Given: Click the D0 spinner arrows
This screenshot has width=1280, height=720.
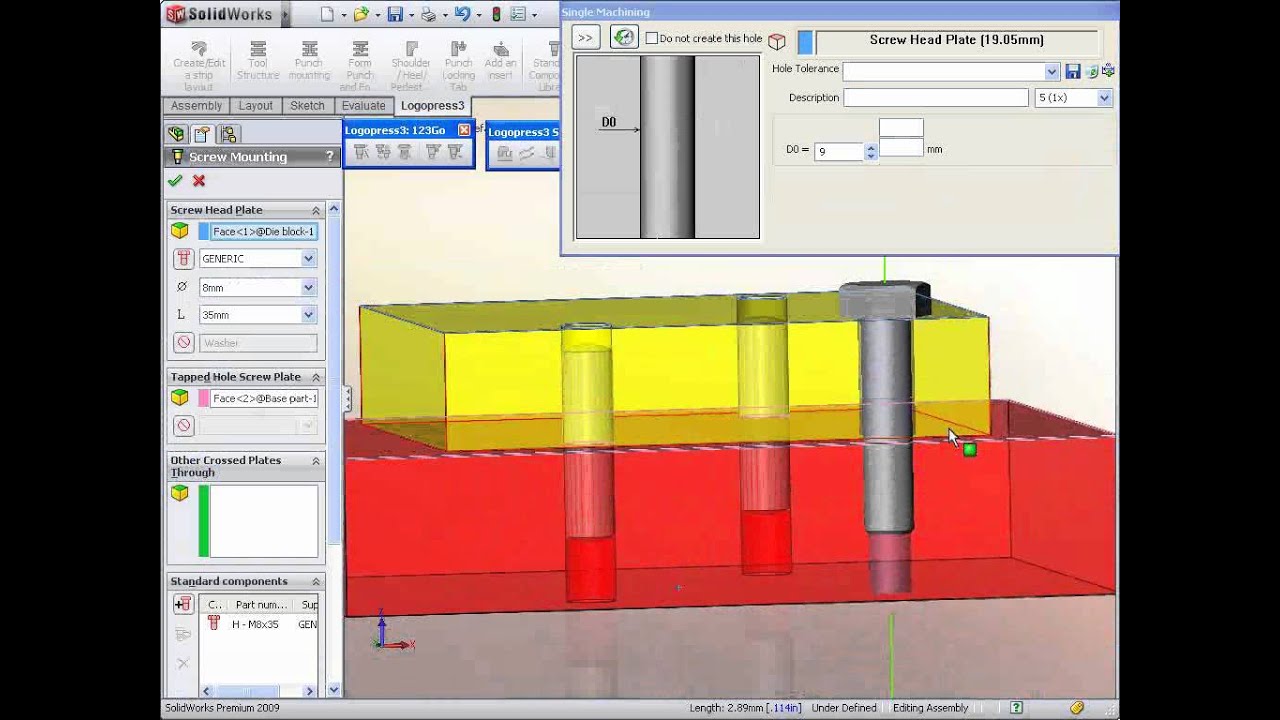Looking at the screenshot, I should [x=871, y=151].
